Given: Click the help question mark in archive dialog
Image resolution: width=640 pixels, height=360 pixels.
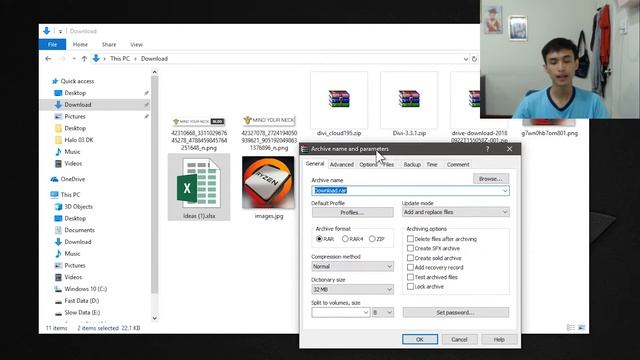Looking at the screenshot, I should click(487, 149).
